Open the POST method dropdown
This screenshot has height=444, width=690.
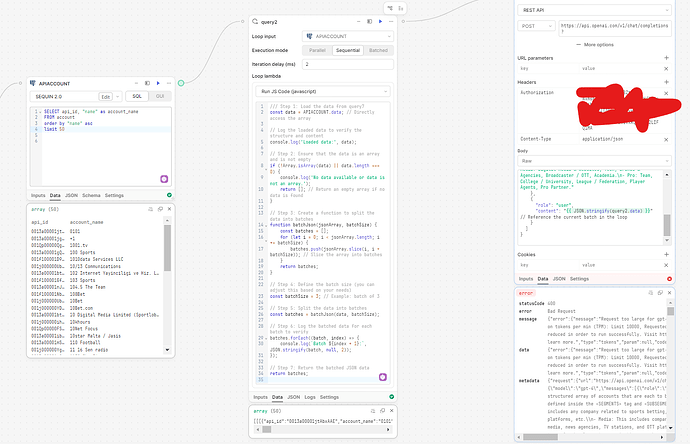[x=536, y=26]
